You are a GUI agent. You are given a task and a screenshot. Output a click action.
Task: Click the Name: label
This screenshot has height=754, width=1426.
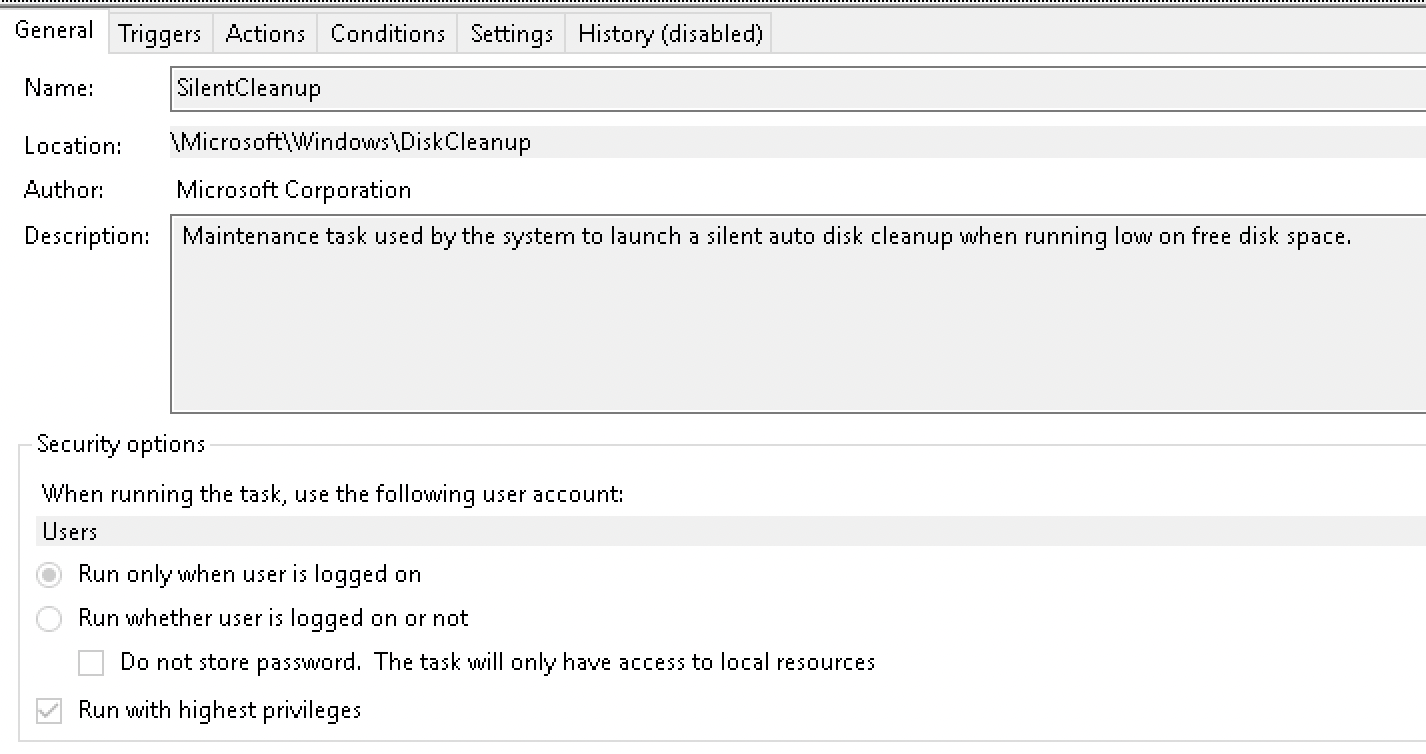pos(59,88)
